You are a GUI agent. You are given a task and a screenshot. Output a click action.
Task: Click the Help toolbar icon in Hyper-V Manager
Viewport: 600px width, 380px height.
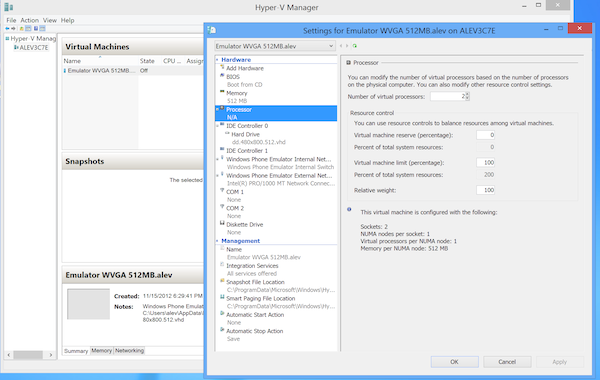pos(36,29)
